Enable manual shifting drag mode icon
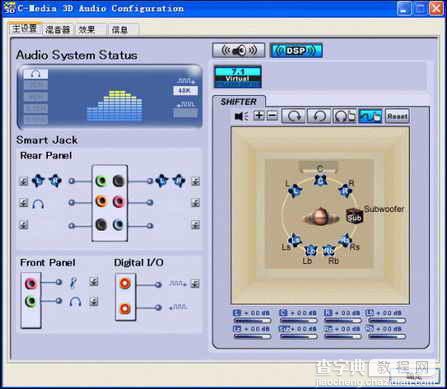The image size is (447, 389). [x=370, y=116]
